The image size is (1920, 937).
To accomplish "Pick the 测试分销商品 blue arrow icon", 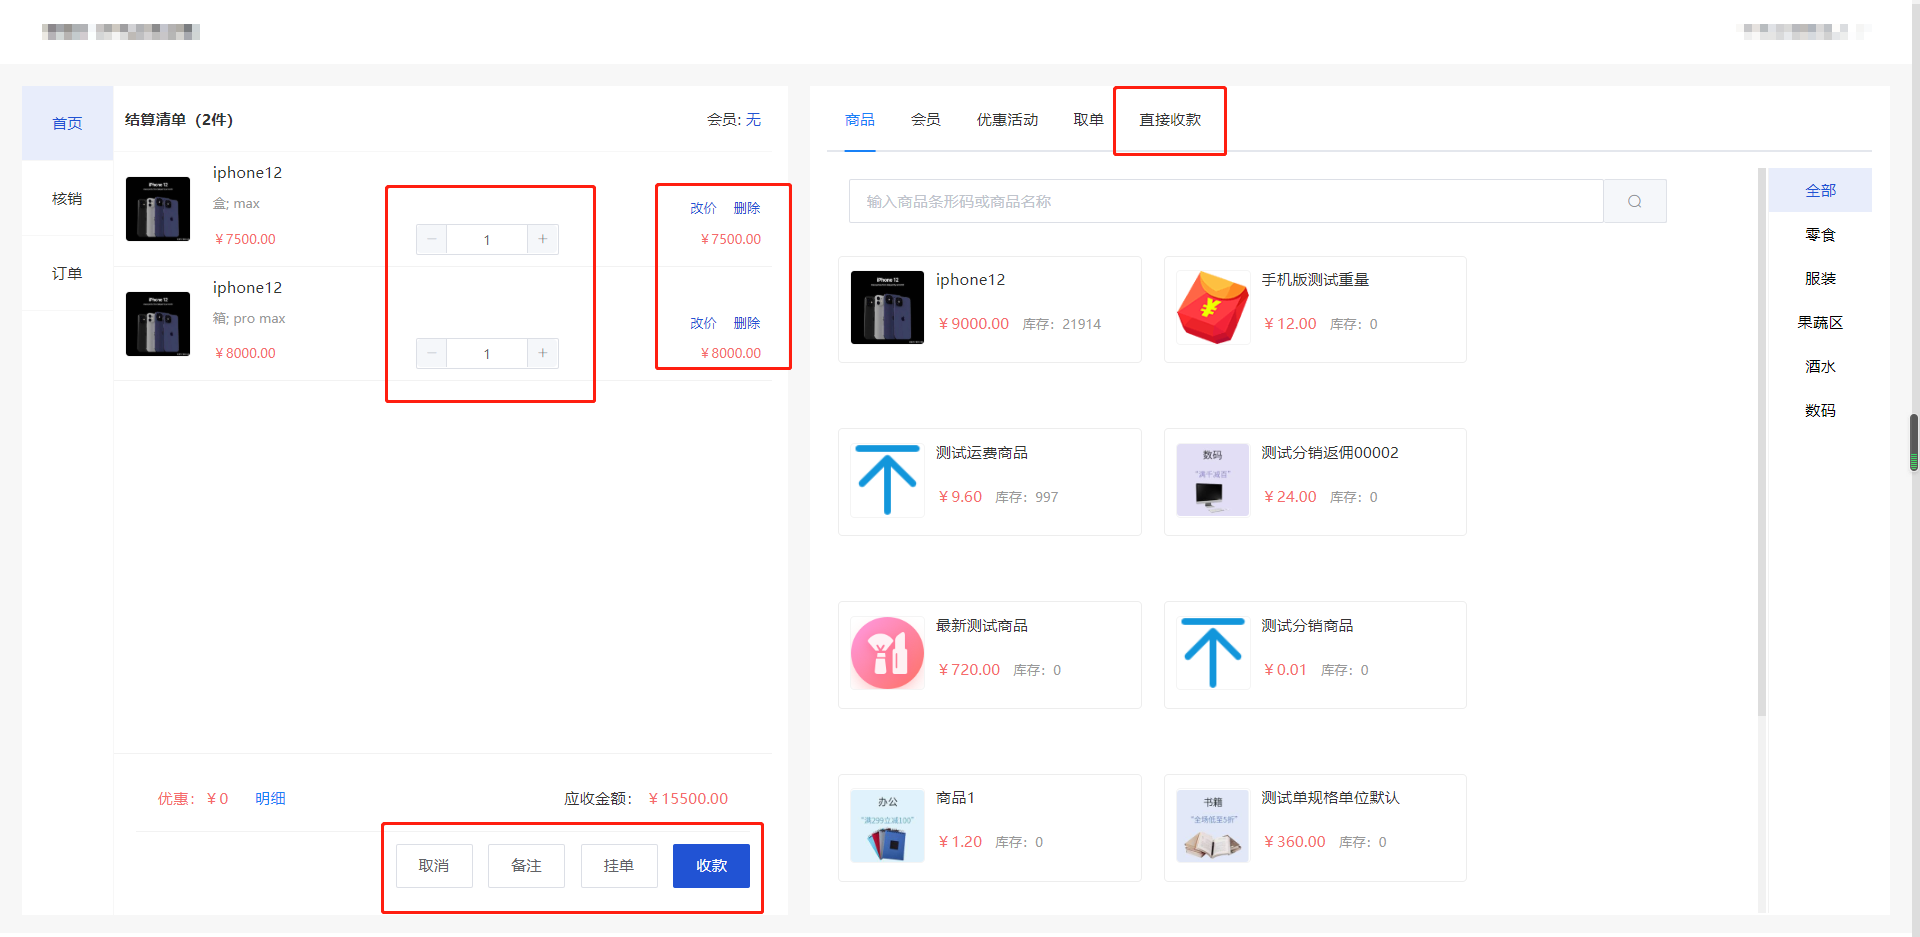I will tap(1212, 654).
